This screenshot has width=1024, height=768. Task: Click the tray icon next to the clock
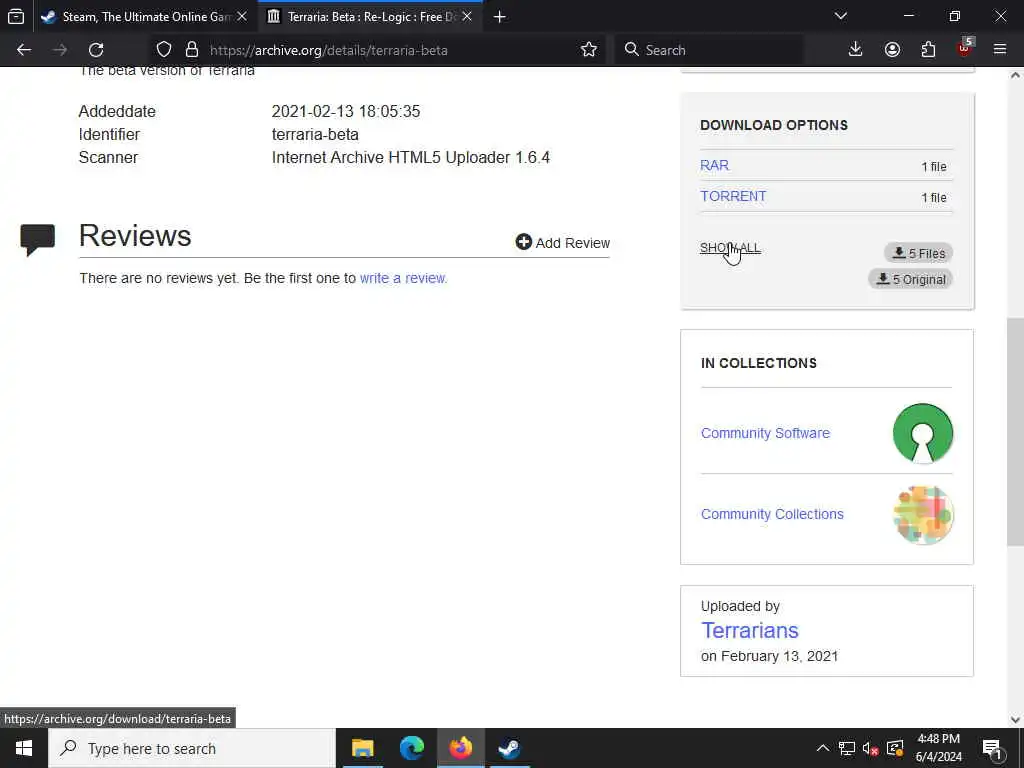pos(895,748)
